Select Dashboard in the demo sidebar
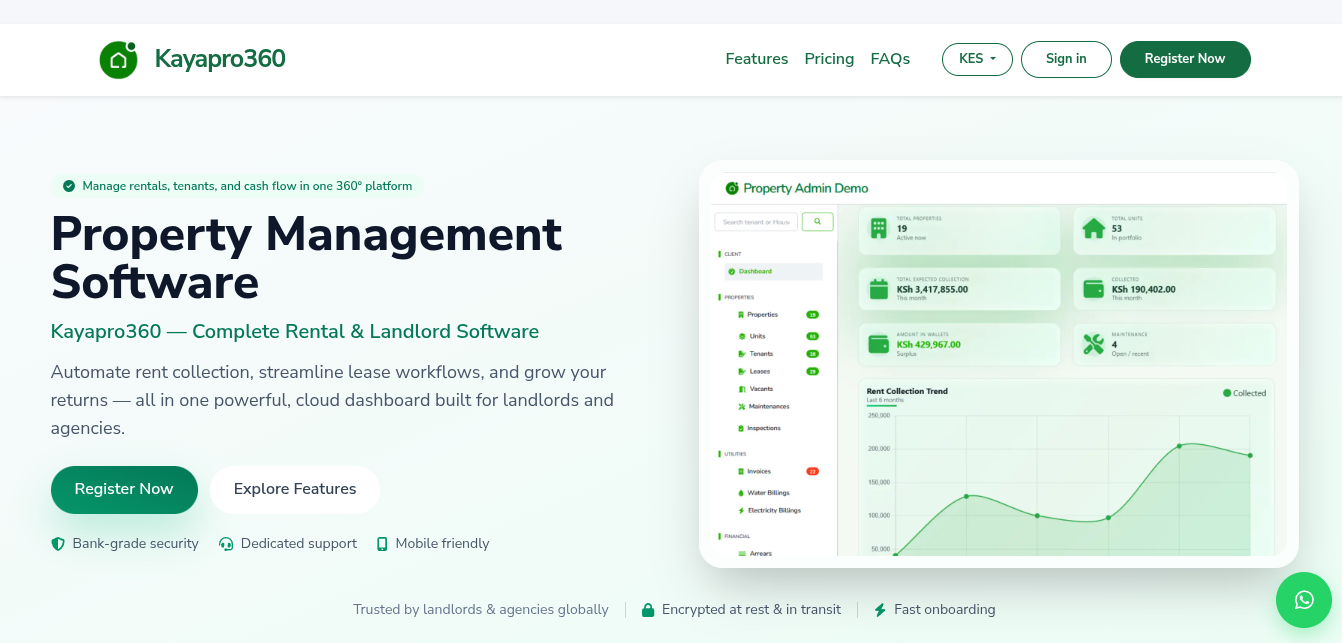The height and width of the screenshot is (643, 1342). pyautogui.click(x=773, y=272)
